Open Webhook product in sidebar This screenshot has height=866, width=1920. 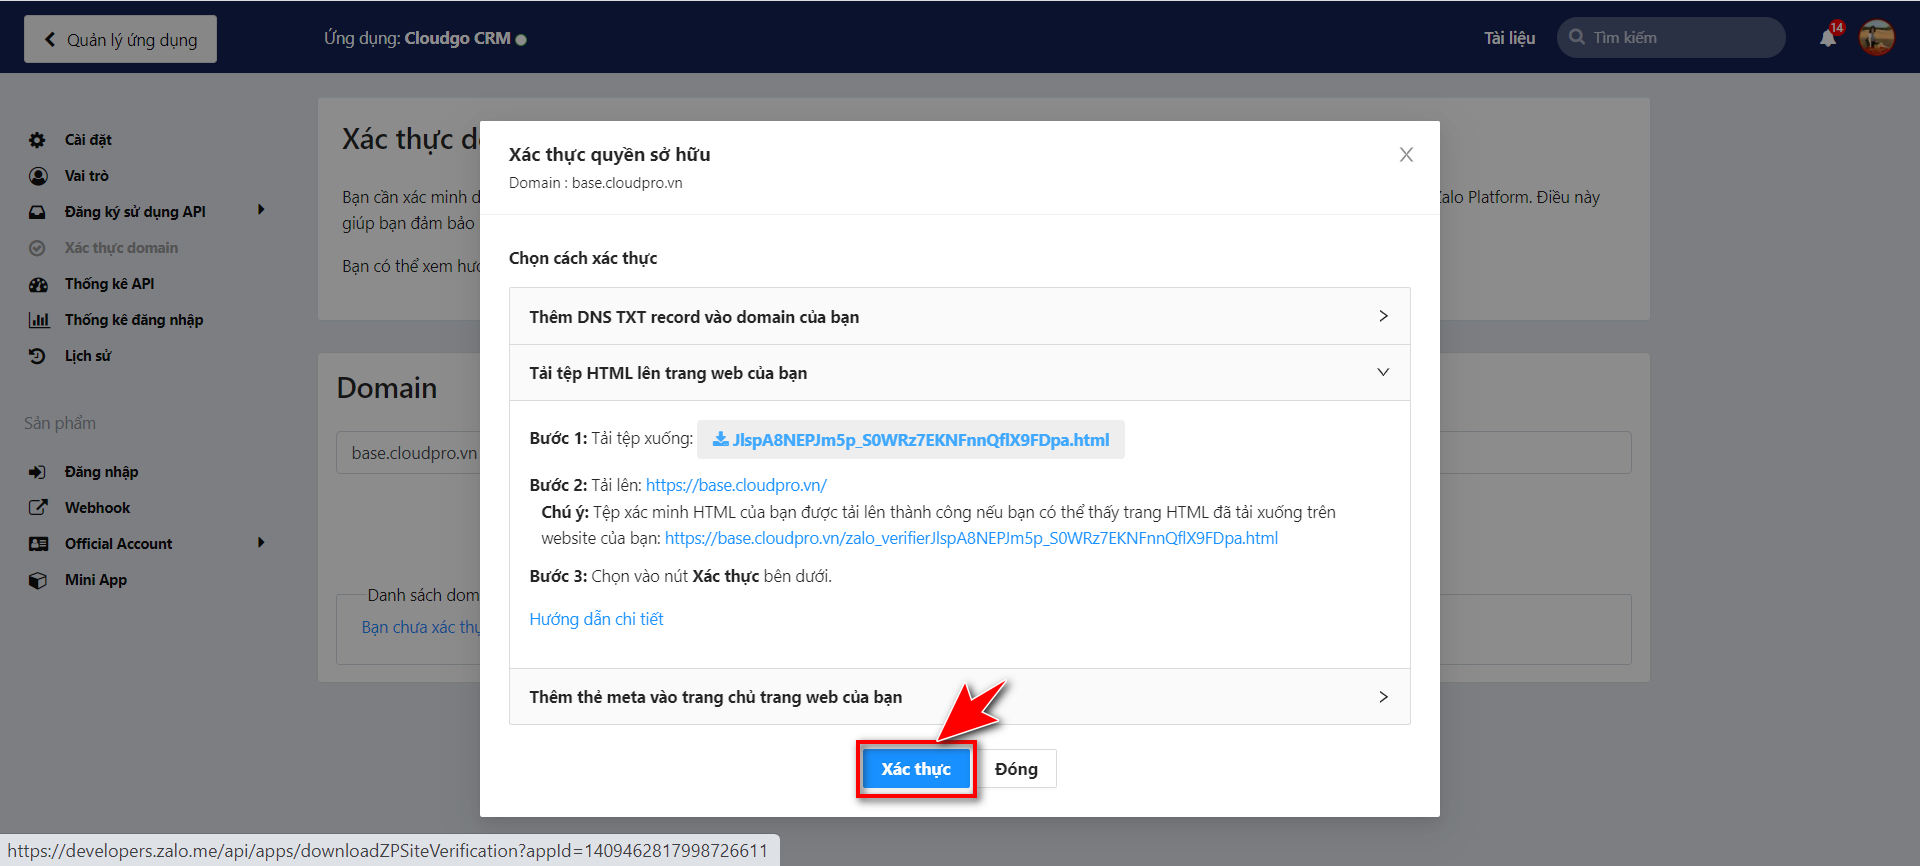click(x=97, y=508)
